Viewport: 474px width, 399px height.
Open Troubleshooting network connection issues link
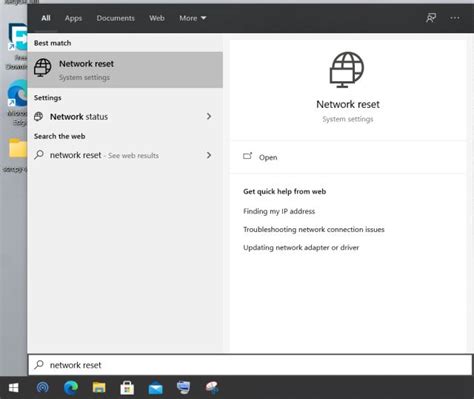coord(314,229)
